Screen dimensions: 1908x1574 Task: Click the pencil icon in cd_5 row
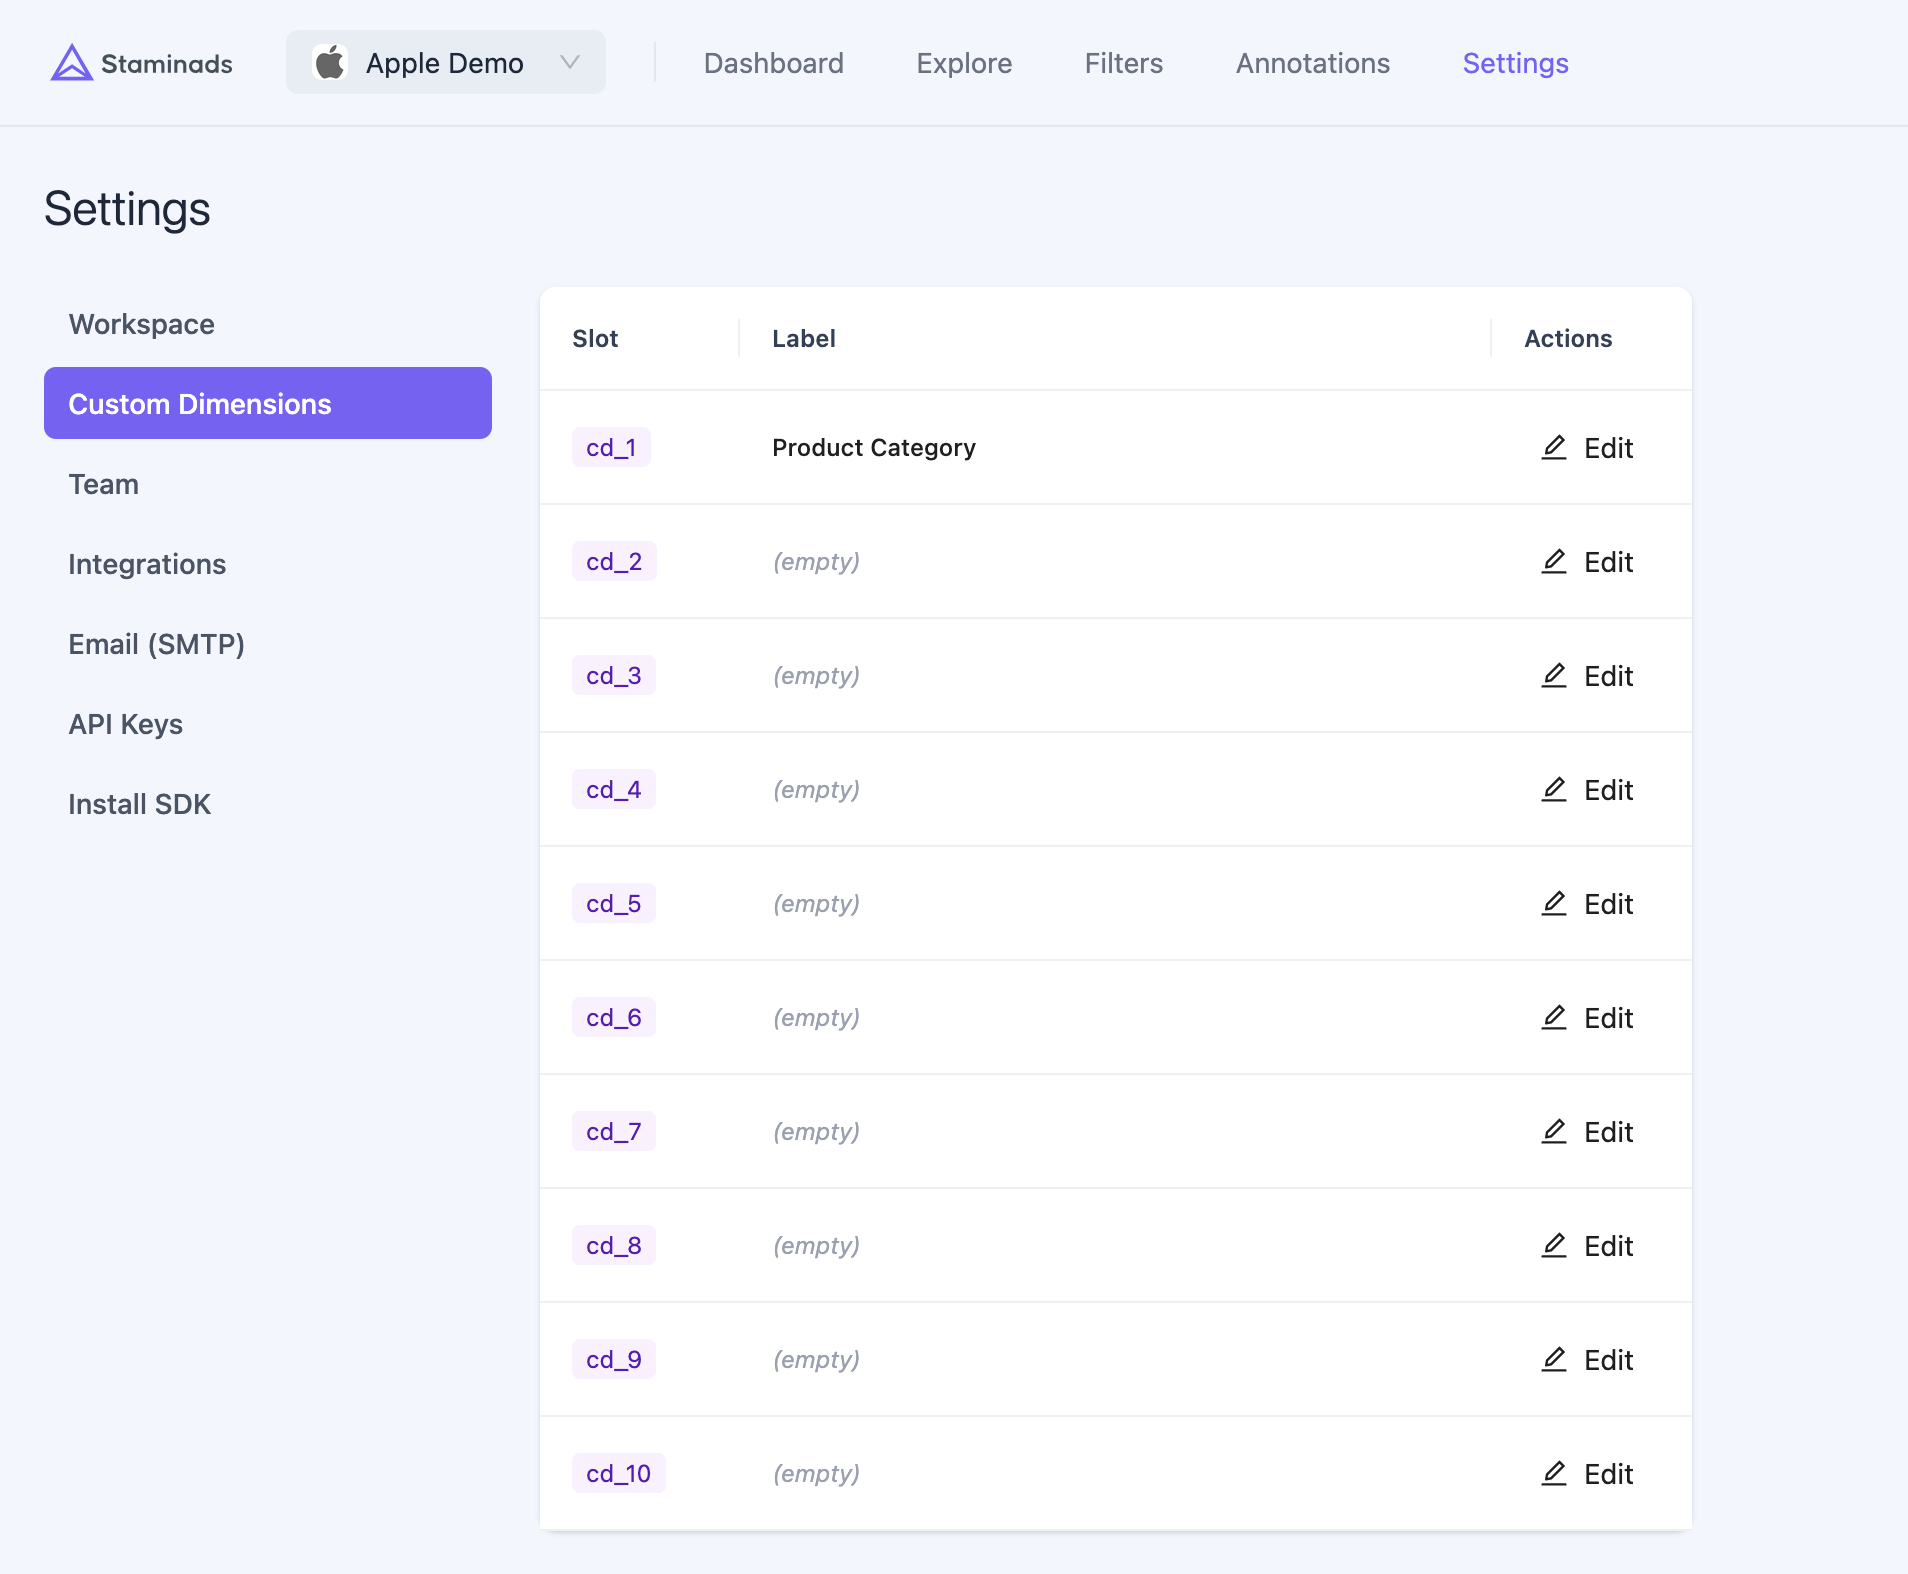pos(1554,903)
